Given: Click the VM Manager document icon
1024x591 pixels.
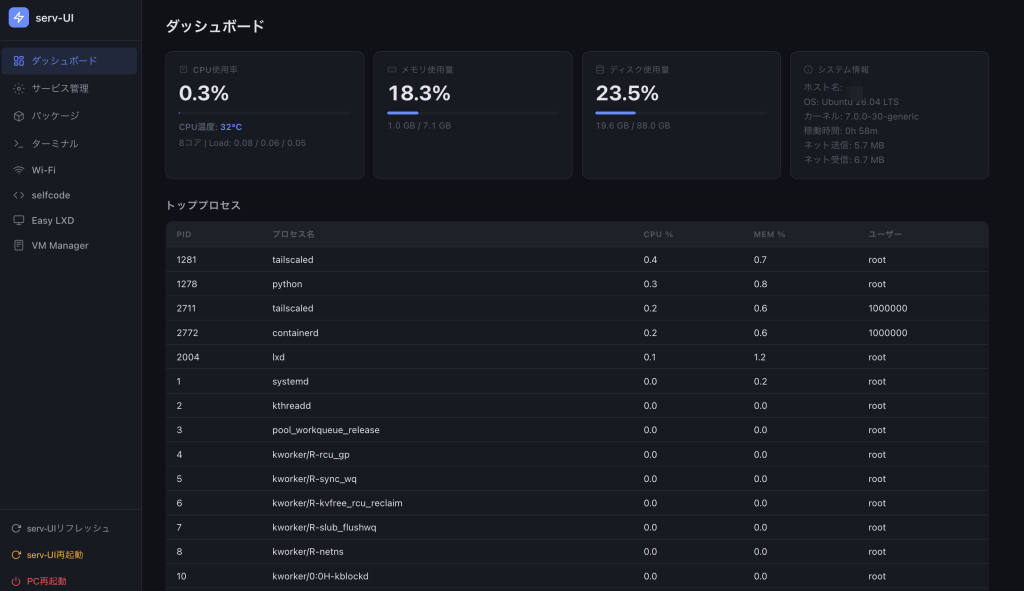Looking at the screenshot, I should (19, 246).
